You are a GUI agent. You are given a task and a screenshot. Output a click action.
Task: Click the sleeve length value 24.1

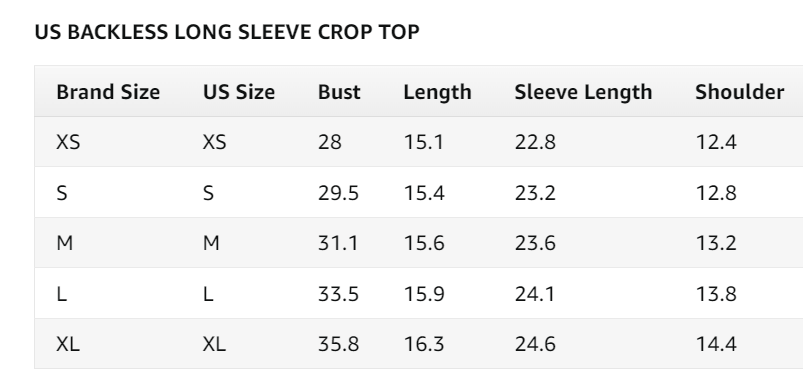[x=535, y=294]
